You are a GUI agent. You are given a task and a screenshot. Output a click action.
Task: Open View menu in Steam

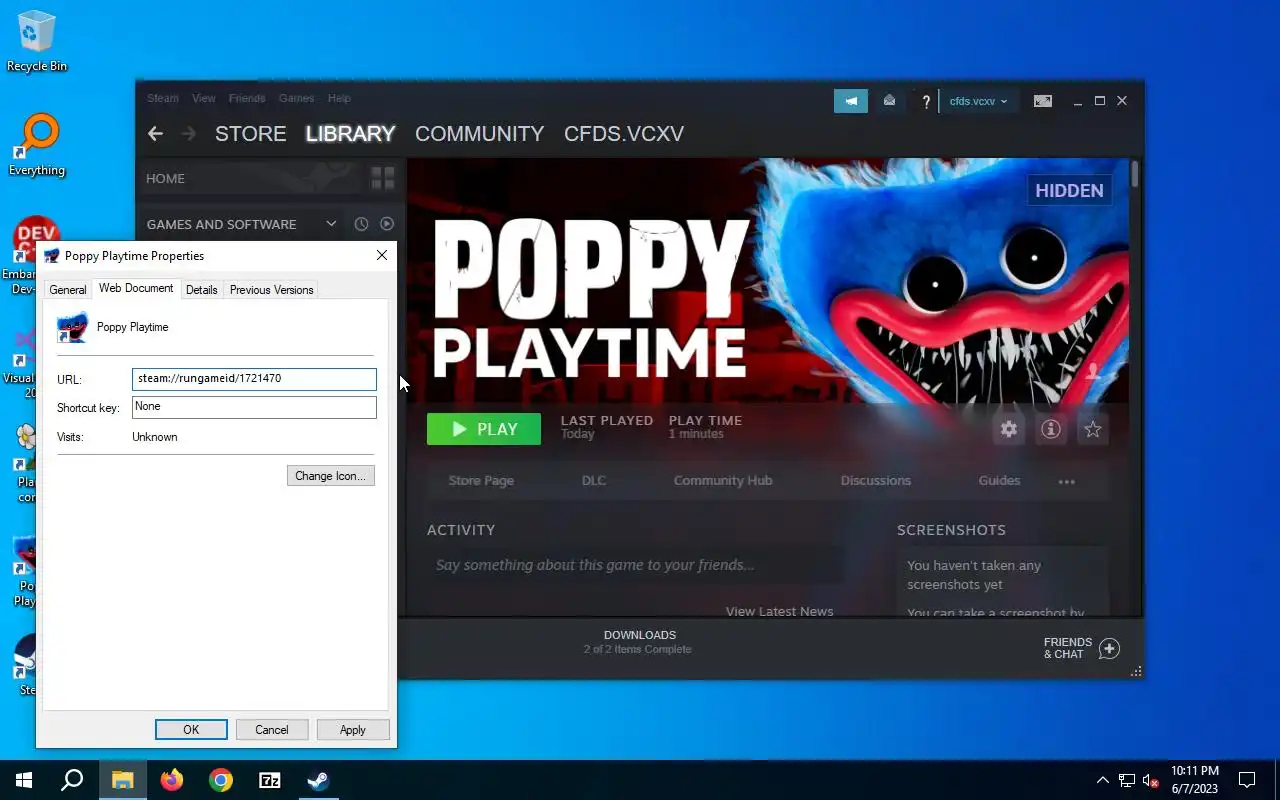pos(204,98)
